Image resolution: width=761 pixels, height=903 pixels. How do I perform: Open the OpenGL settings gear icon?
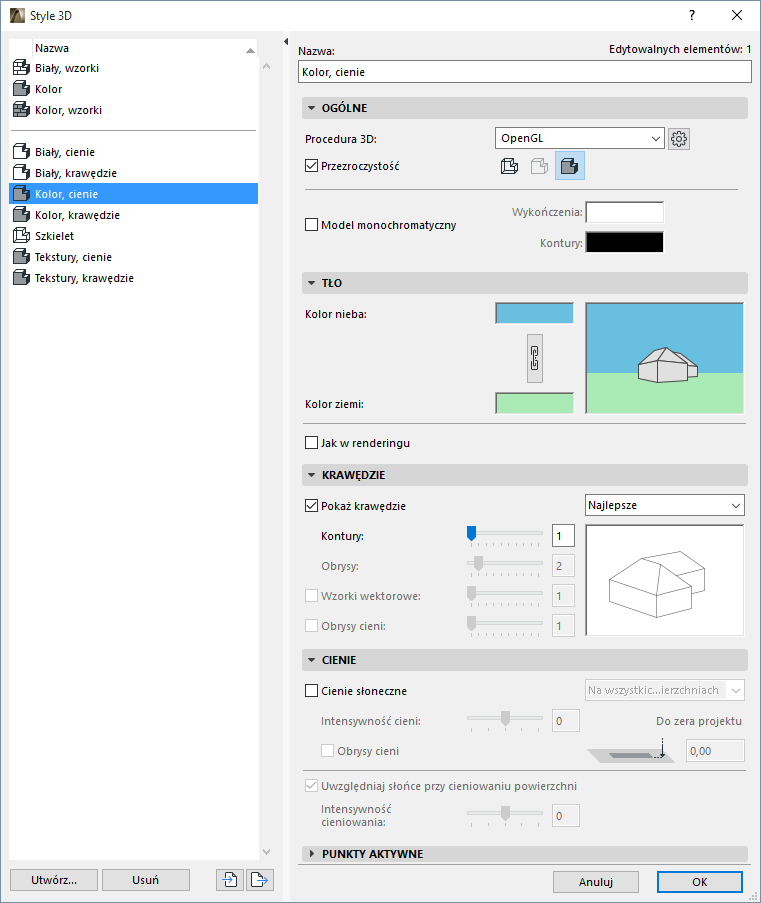coord(679,139)
